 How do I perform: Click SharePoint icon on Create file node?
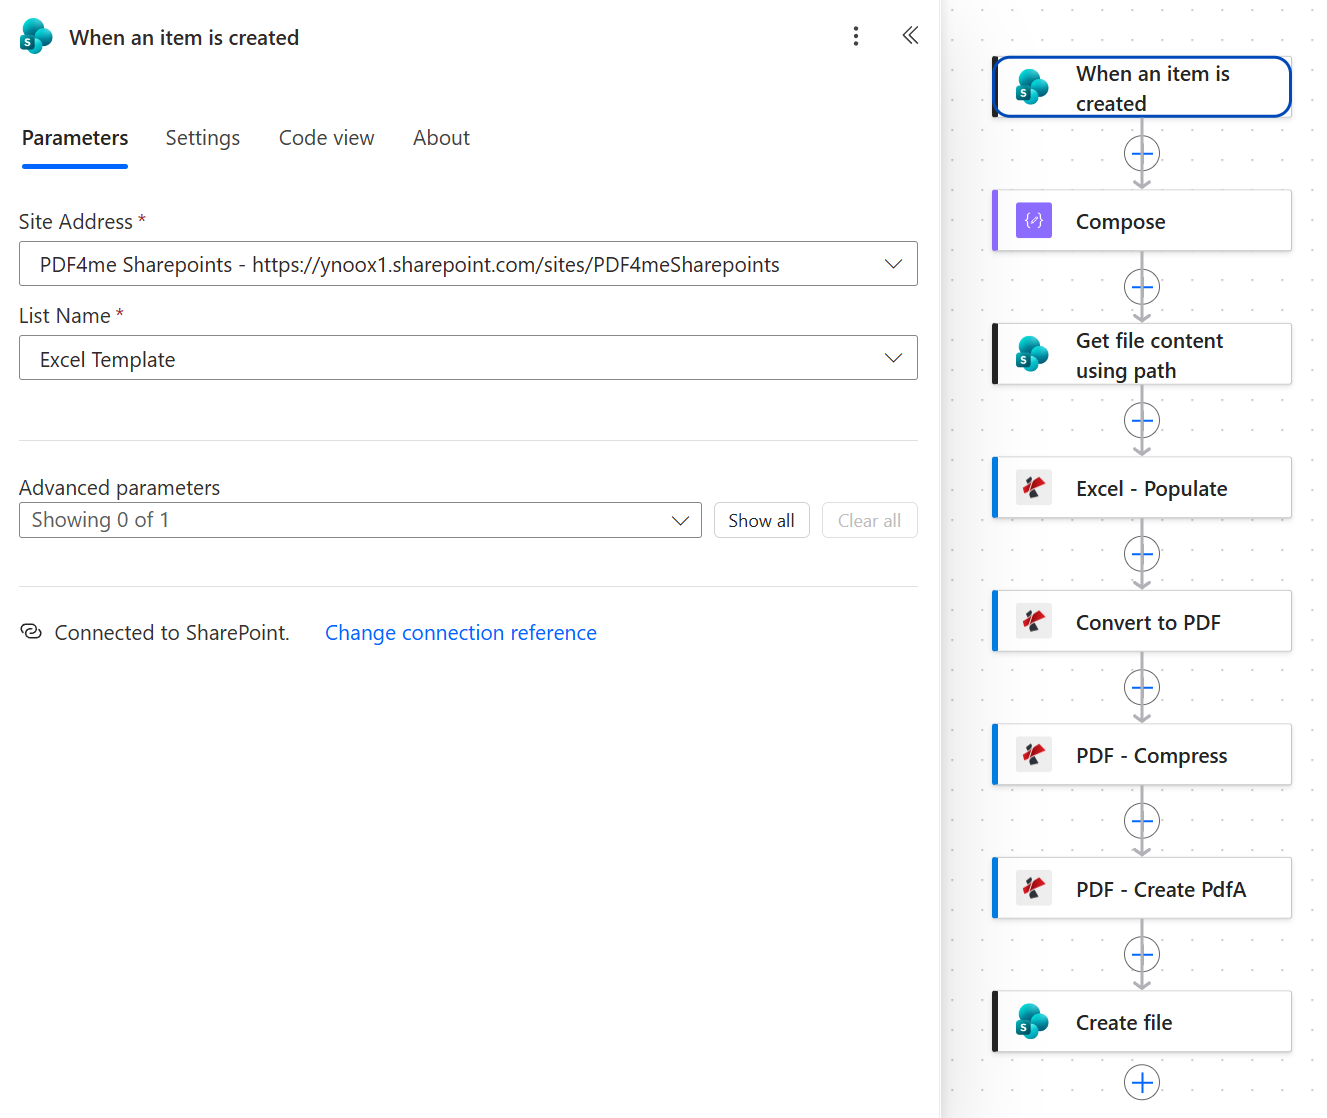1033,1021
